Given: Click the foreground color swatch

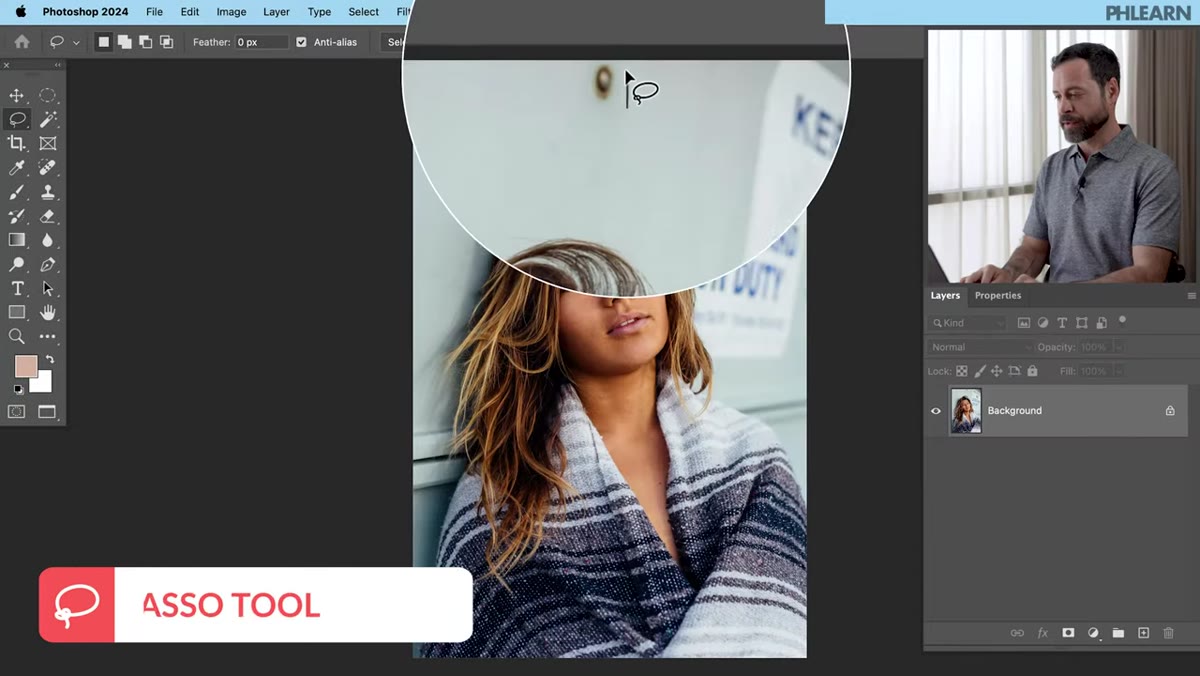Looking at the screenshot, I should (25, 366).
